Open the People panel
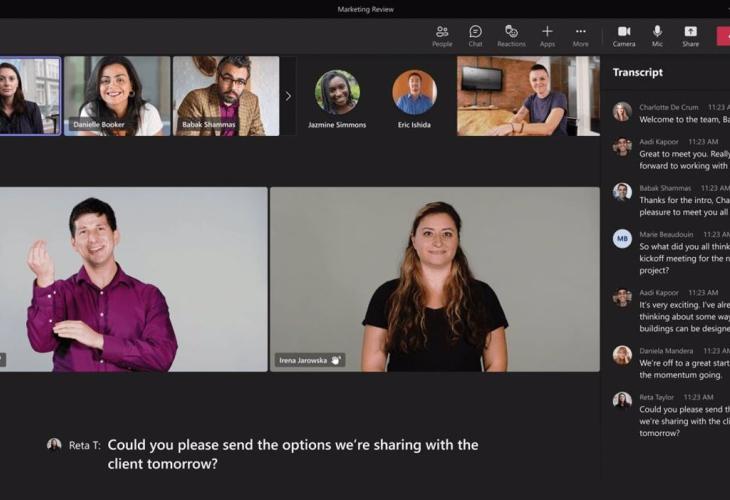Image resolution: width=730 pixels, height=500 pixels. point(442,36)
